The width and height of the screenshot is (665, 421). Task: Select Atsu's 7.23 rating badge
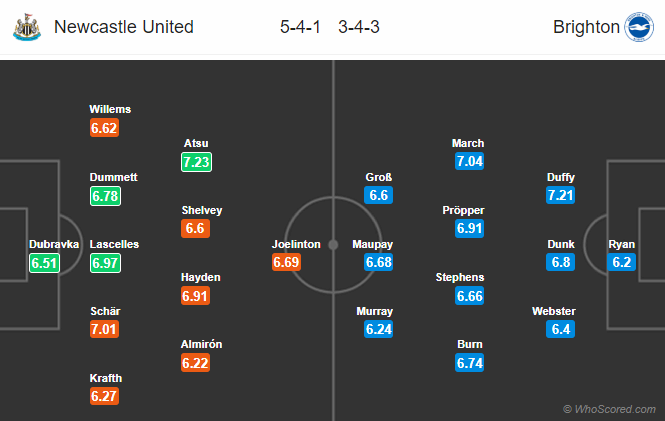pos(196,162)
